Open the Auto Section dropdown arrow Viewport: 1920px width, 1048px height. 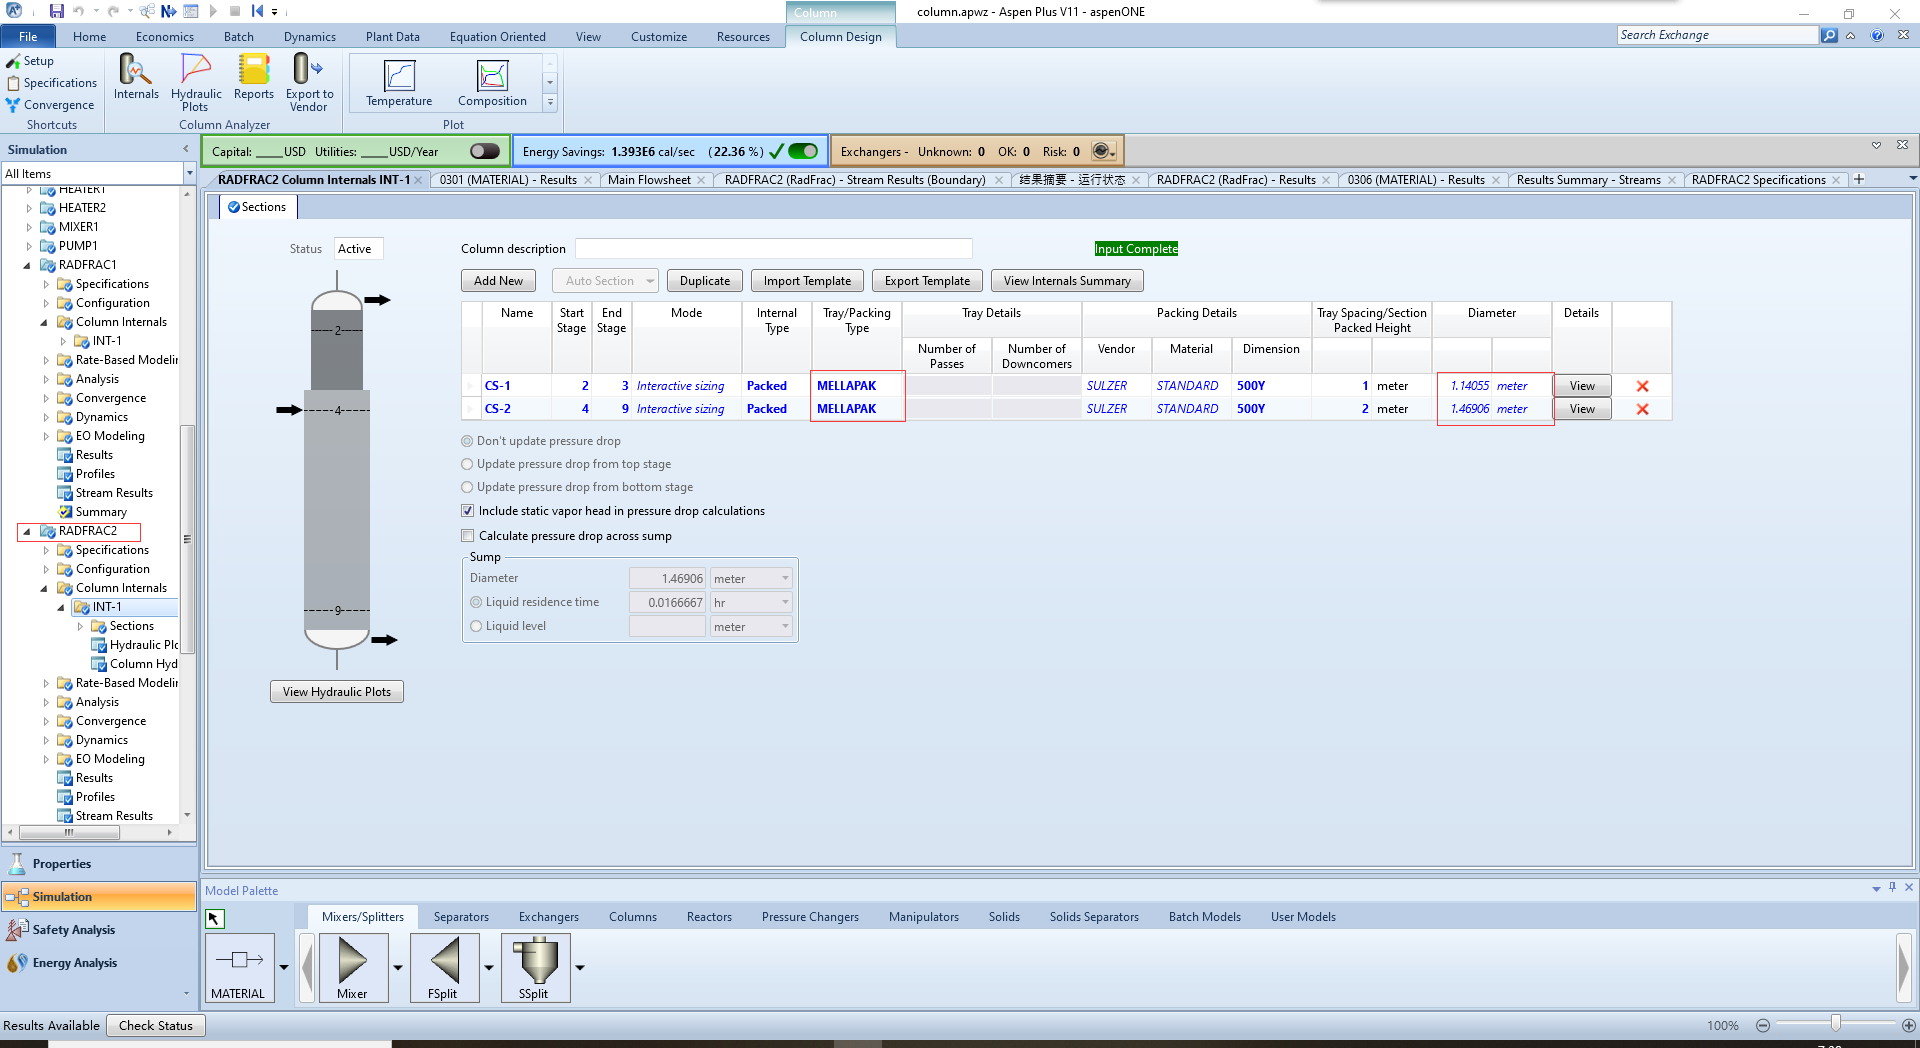[x=650, y=281]
